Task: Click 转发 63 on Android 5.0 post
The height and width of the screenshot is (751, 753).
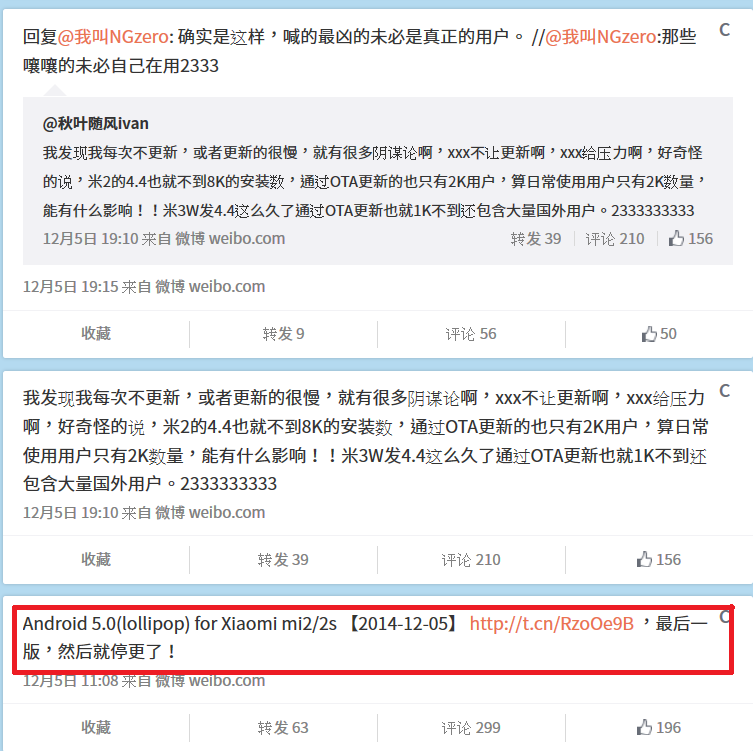Action: pos(283,727)
